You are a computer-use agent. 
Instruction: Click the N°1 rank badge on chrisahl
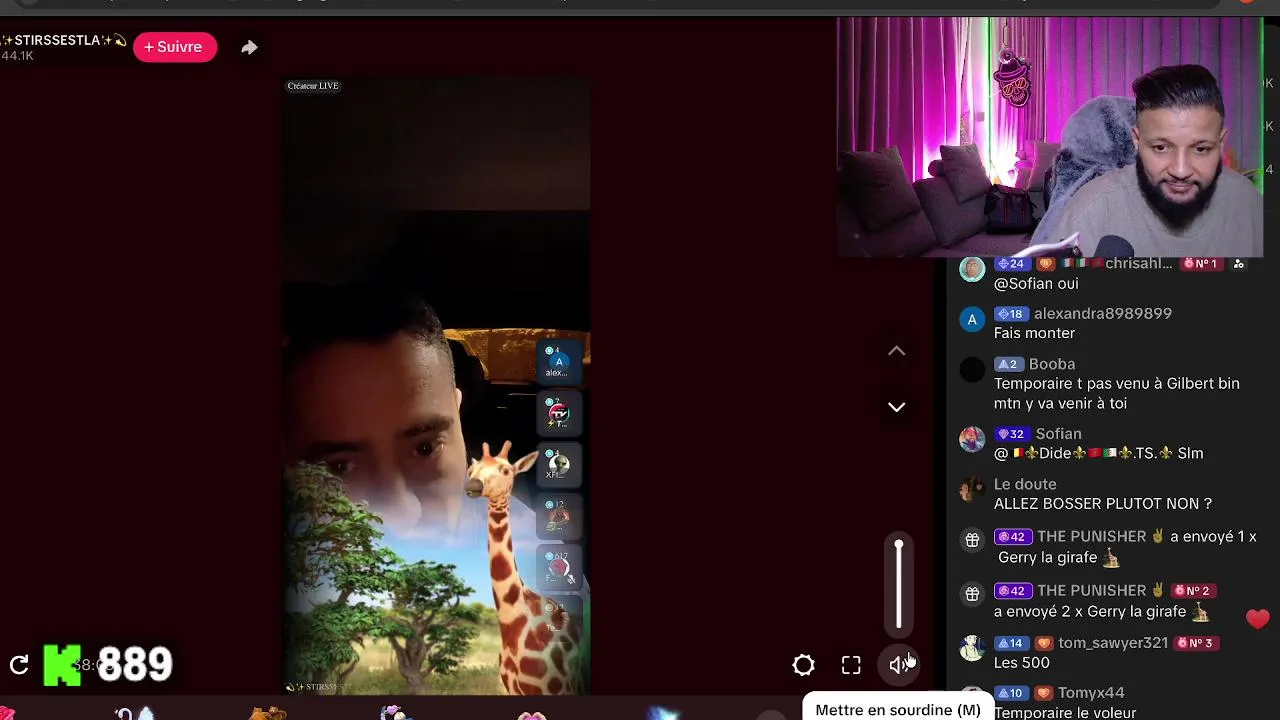(1200, 264)
